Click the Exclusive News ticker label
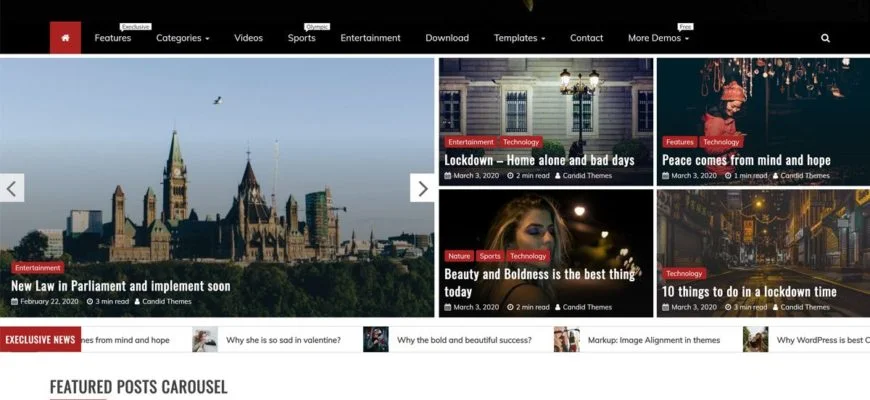 (x=40, y=340)
